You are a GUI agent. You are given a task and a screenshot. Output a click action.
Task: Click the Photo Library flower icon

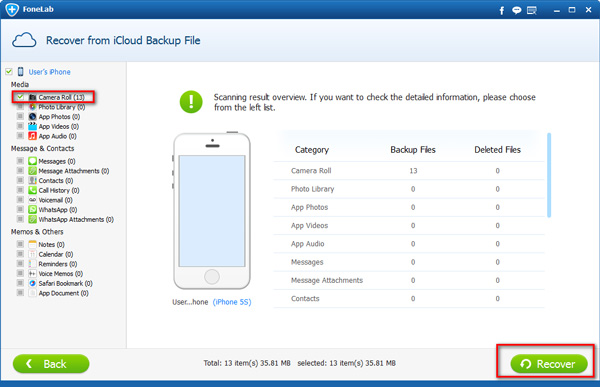(33, 107)
